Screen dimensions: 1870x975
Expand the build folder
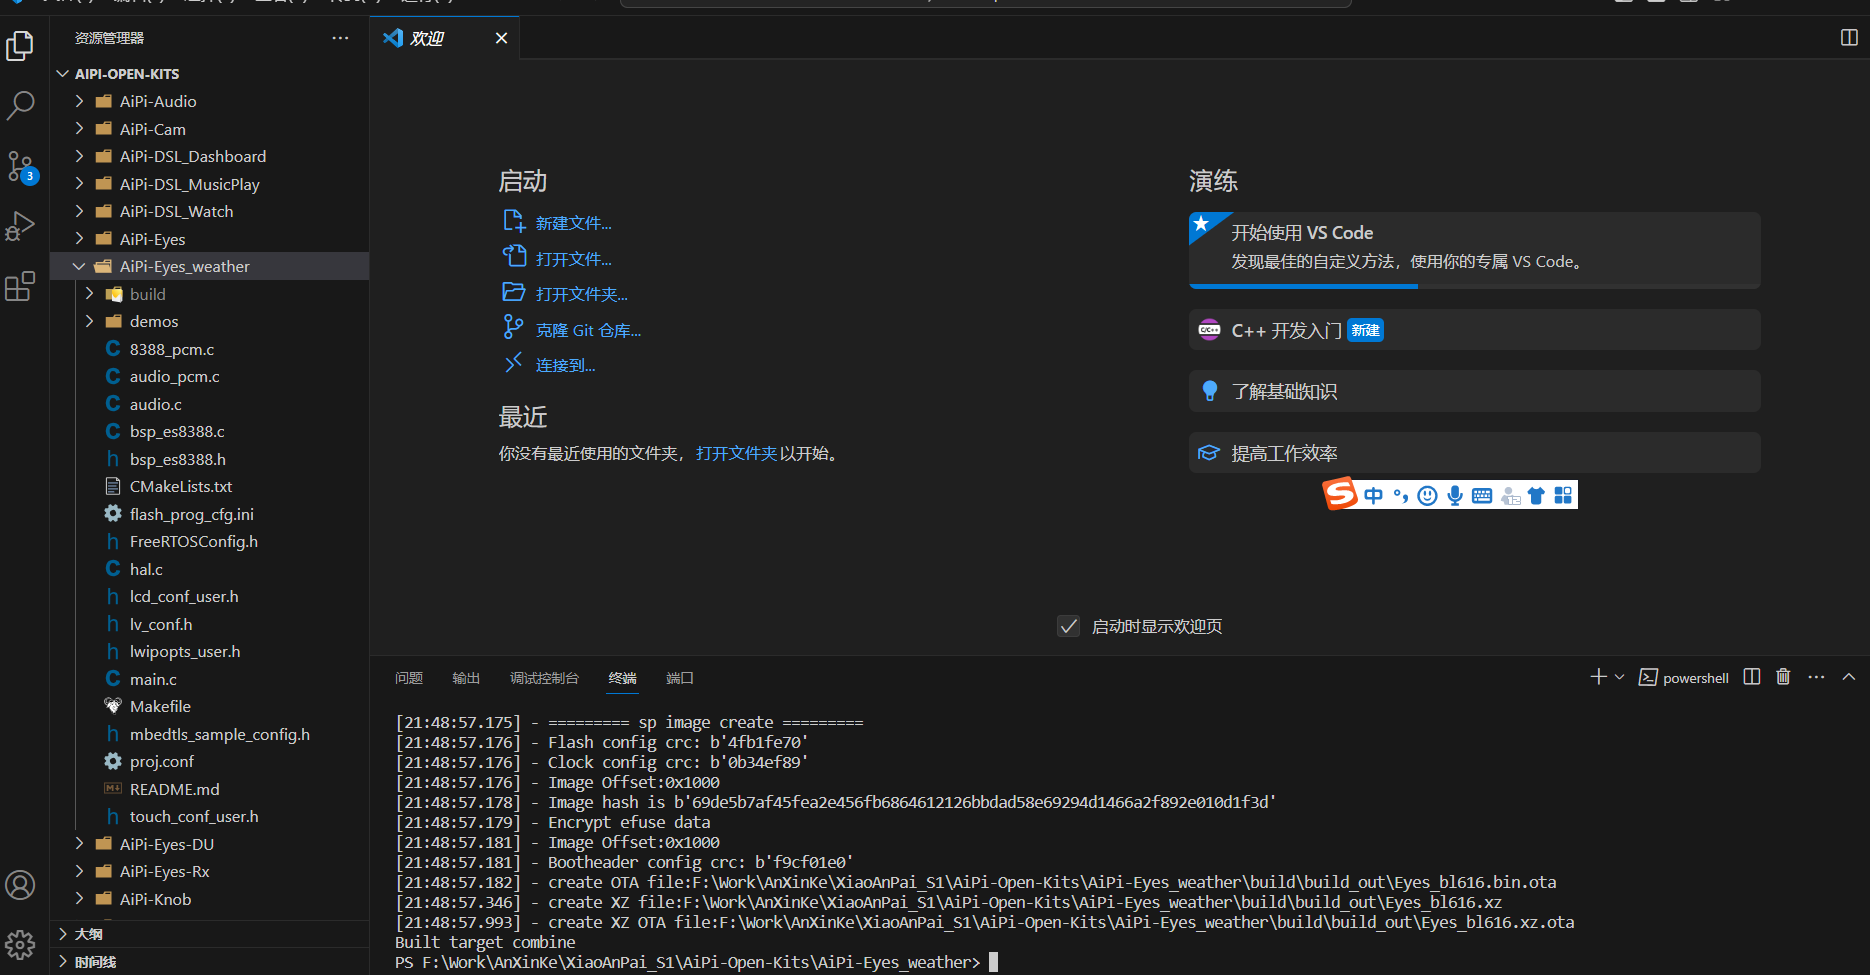coord(210,294)
